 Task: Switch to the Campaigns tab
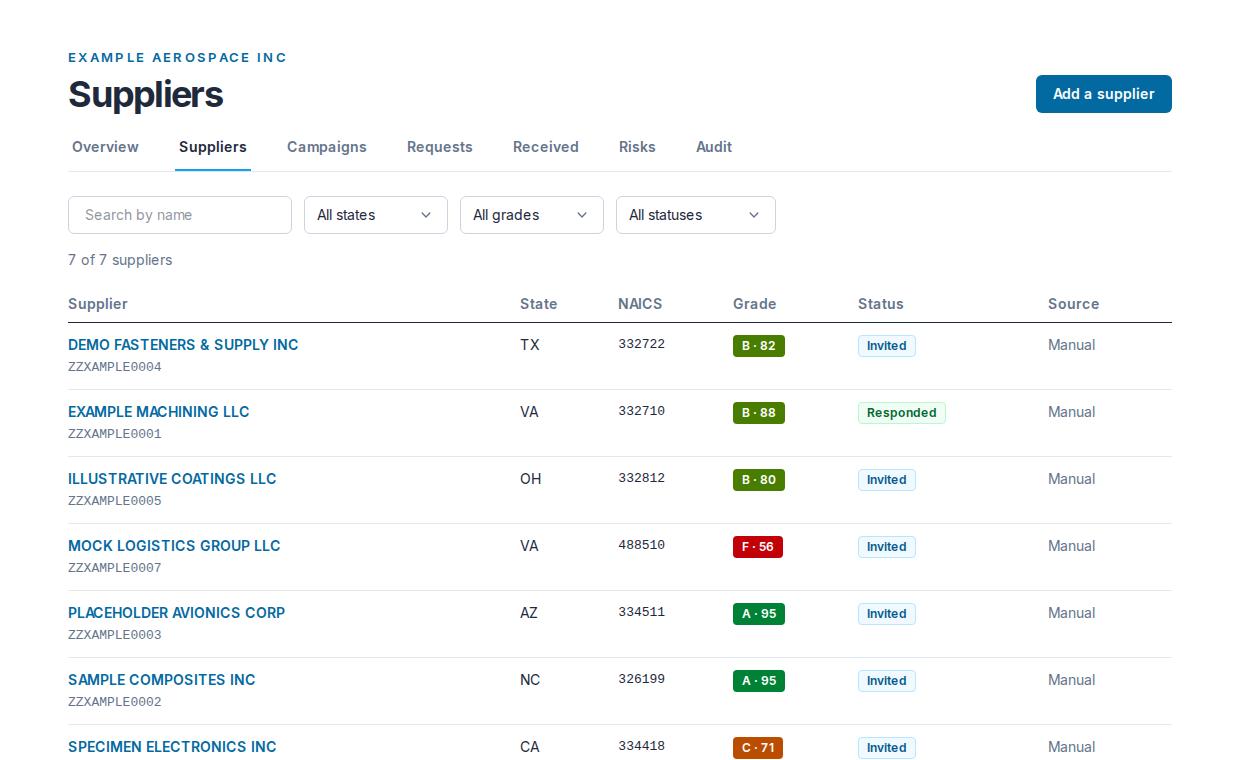point(327,147)
